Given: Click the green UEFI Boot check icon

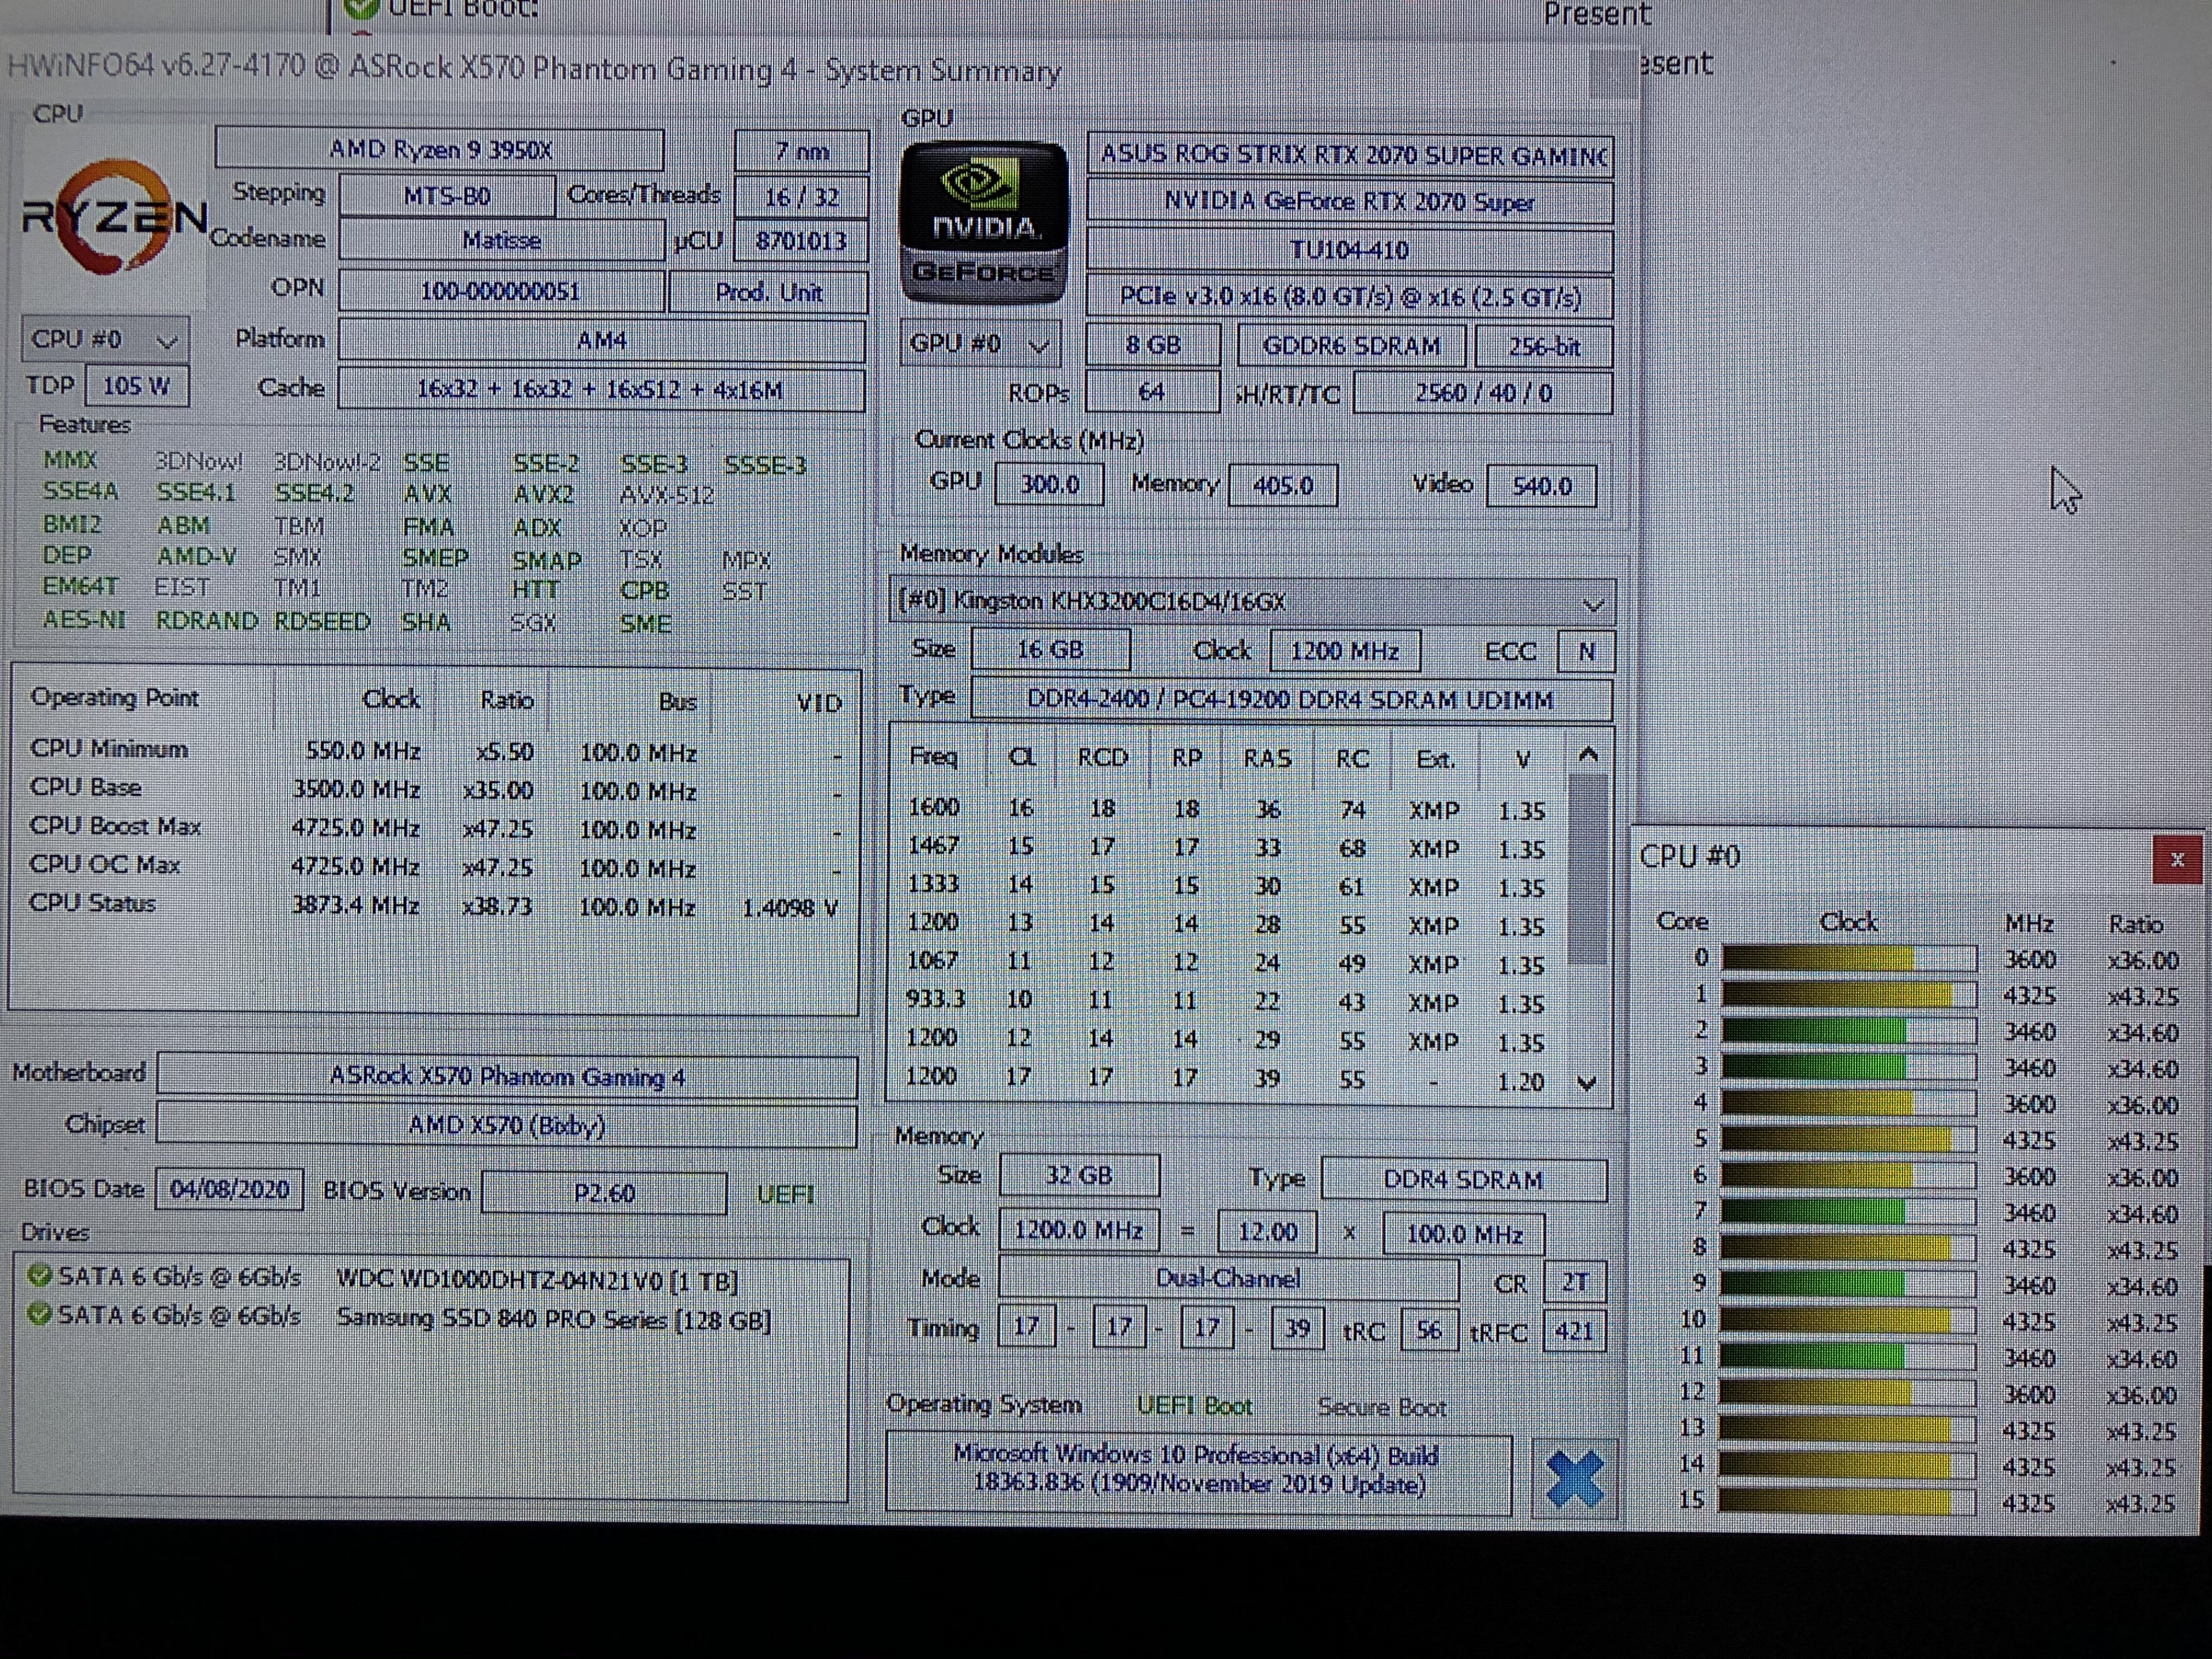Looking at the screenshot, I should [361, 8].
